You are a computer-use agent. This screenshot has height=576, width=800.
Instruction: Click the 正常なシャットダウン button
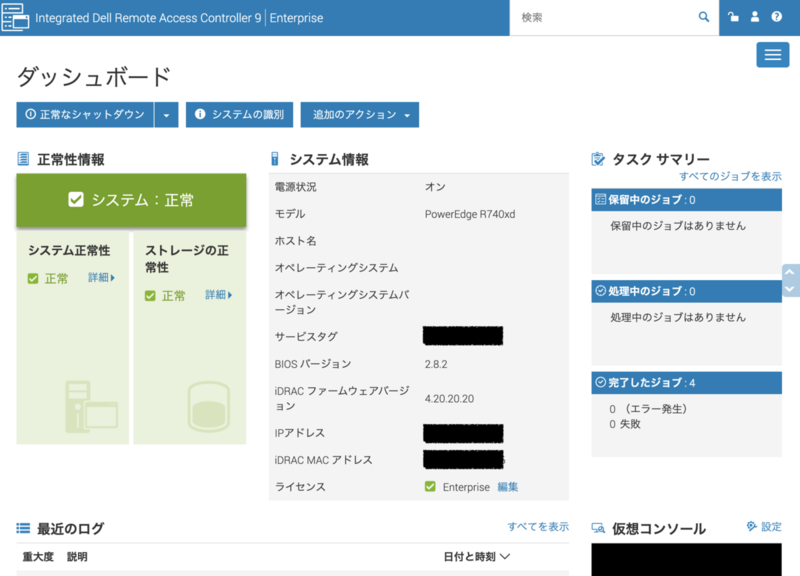tap(85, 115)
